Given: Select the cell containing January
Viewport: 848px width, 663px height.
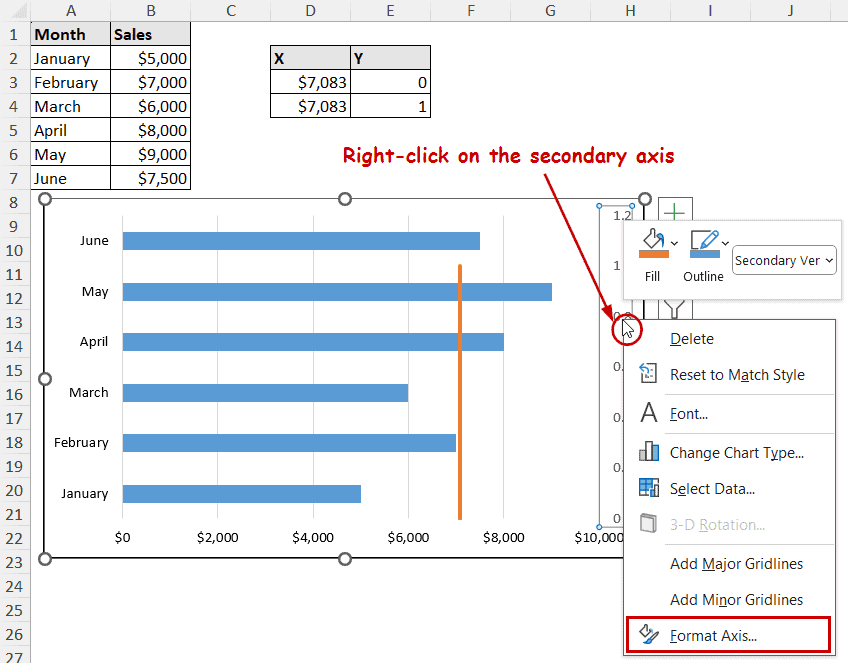Looking at the screenshot, I should (70, 58).
